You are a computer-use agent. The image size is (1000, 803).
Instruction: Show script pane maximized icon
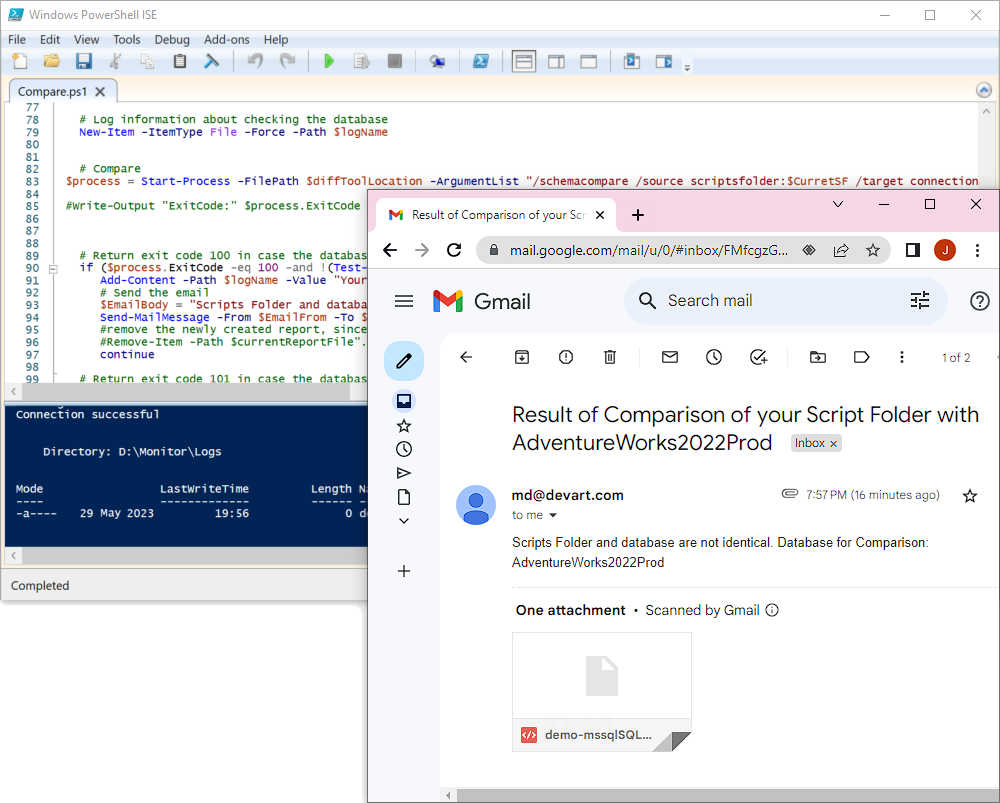point(589,62)
